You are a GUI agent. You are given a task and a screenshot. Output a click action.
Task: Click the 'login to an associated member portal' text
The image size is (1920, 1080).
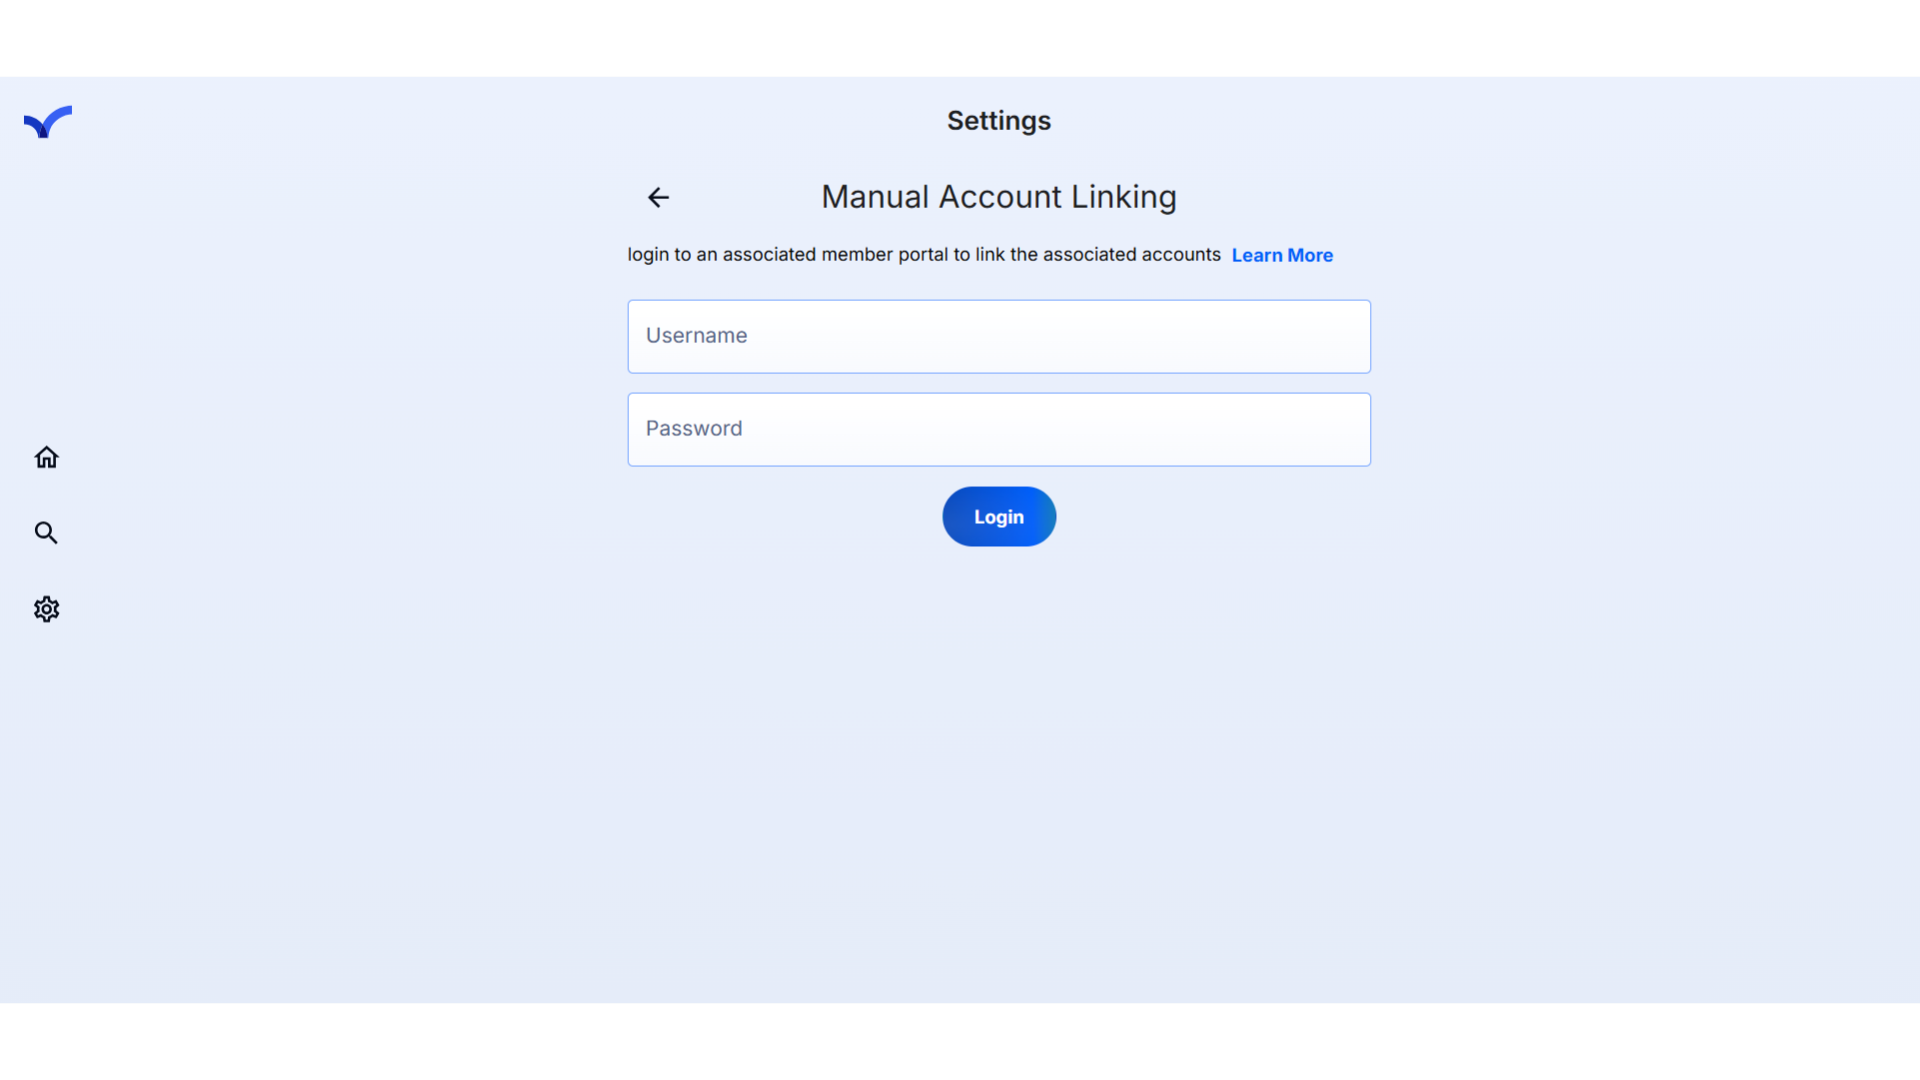789,255
